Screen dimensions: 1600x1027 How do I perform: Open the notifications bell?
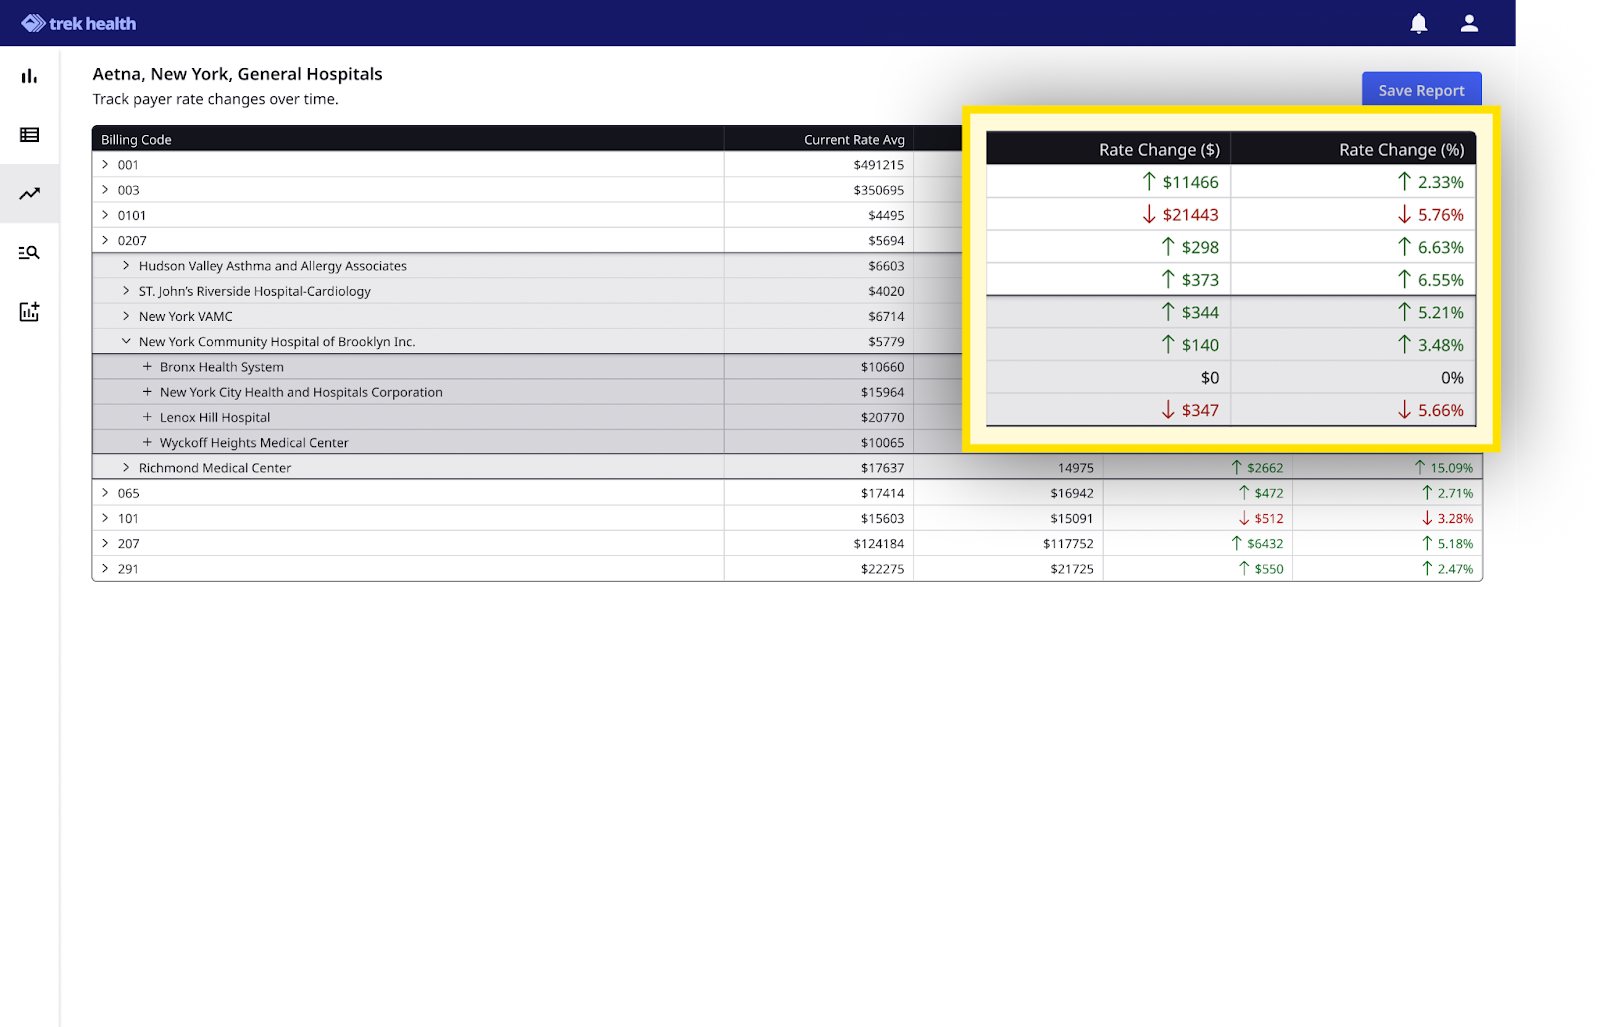(1418, 23)
